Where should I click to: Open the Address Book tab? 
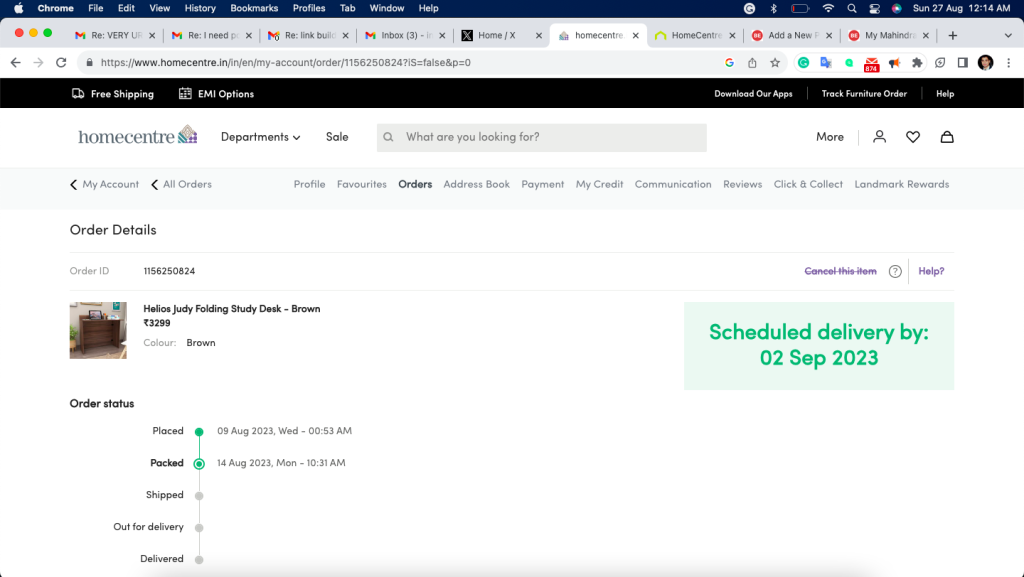pyautogui.click(x=476, y=184)
